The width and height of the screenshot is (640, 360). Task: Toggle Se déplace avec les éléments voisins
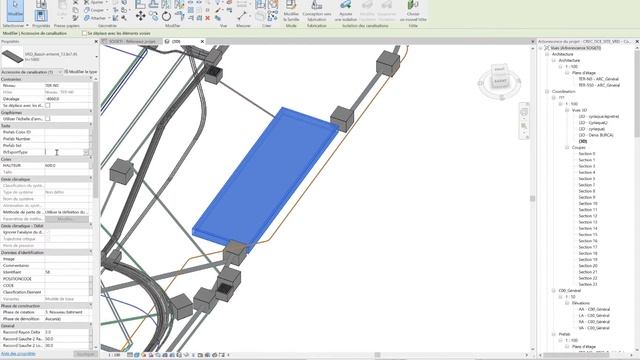(x=84, y=33)
